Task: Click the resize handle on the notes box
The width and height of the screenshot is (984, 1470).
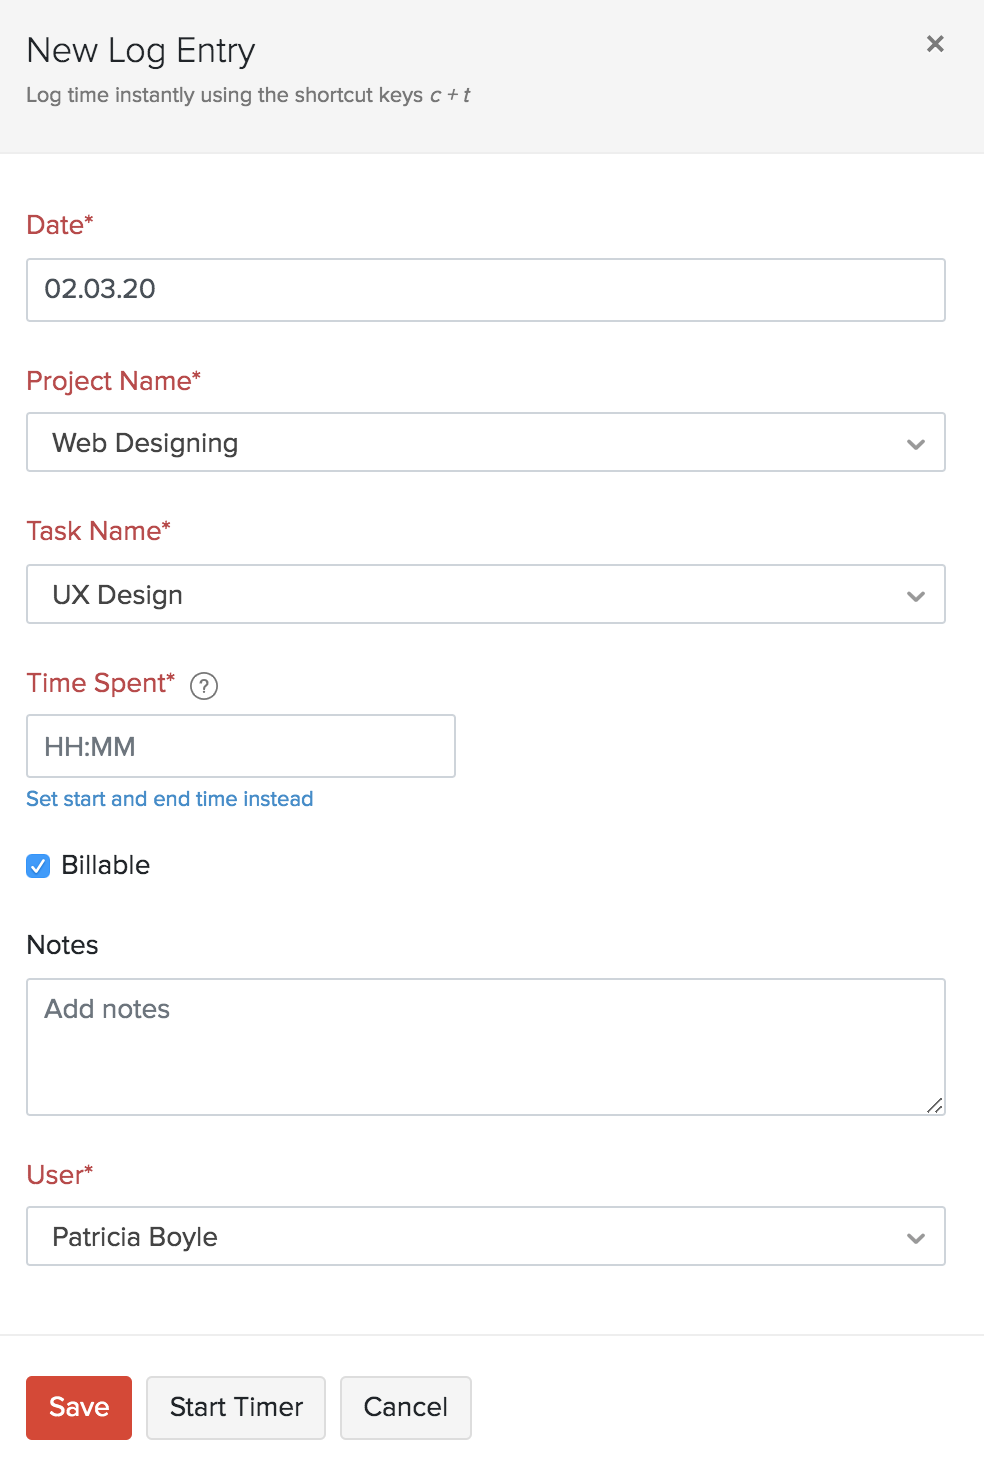Action: pyautogui.click(x=935, y=1105)
